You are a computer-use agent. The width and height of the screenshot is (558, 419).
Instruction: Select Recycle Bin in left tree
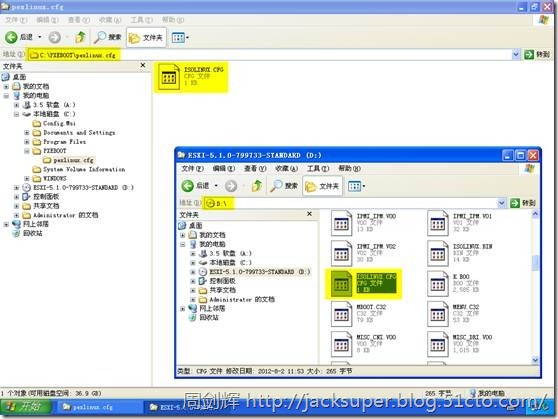pyautogui.click(x=27, y=234)
